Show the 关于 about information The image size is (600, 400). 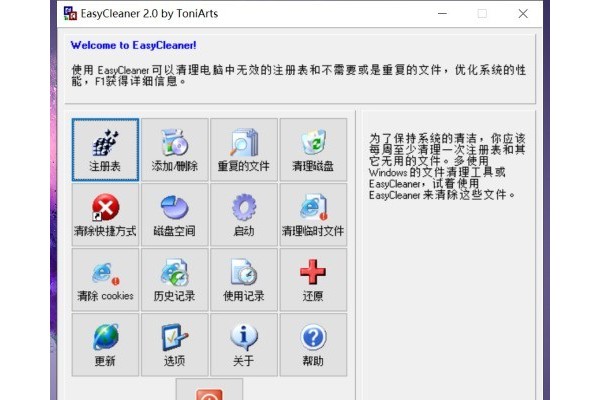pos(244,345)
